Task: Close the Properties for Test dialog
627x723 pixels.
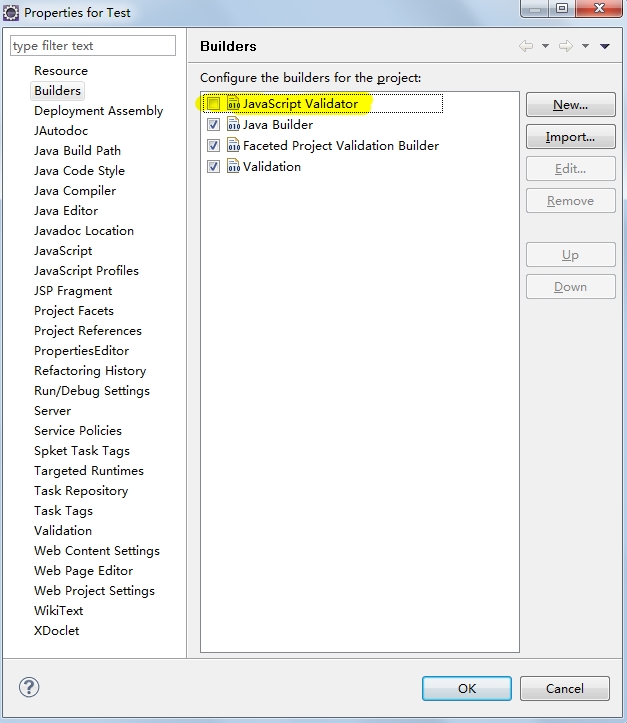Action: pos(599,8)
